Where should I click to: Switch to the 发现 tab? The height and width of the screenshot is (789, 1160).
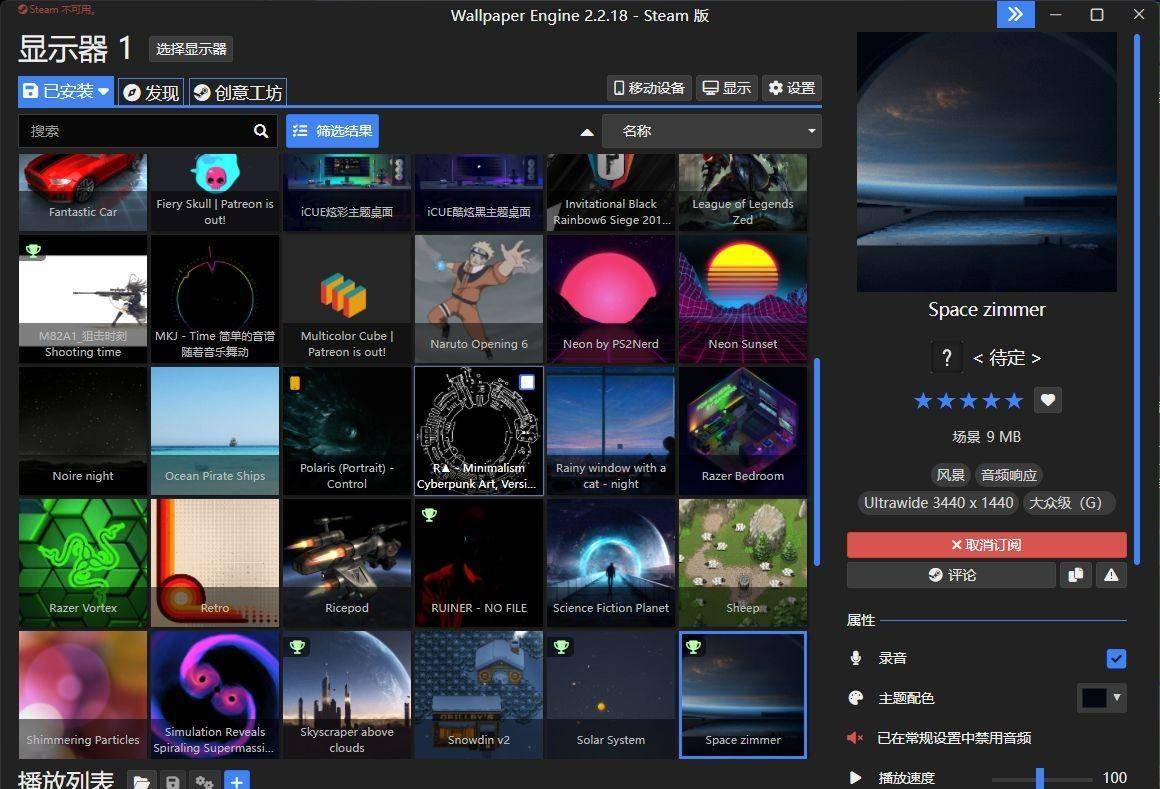point(151,92)
